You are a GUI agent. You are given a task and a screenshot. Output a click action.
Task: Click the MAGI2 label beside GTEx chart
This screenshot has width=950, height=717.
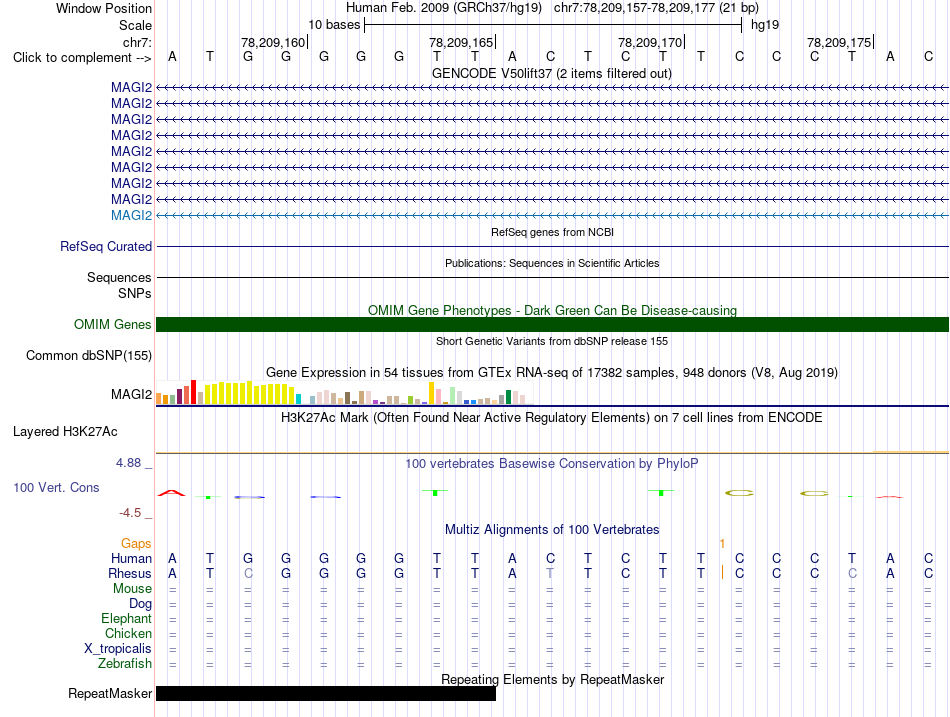[x=131, y=395]
